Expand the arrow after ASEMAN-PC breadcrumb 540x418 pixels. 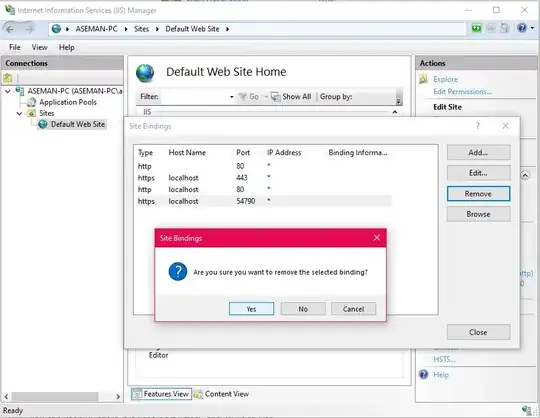click(x=126, y=29)
